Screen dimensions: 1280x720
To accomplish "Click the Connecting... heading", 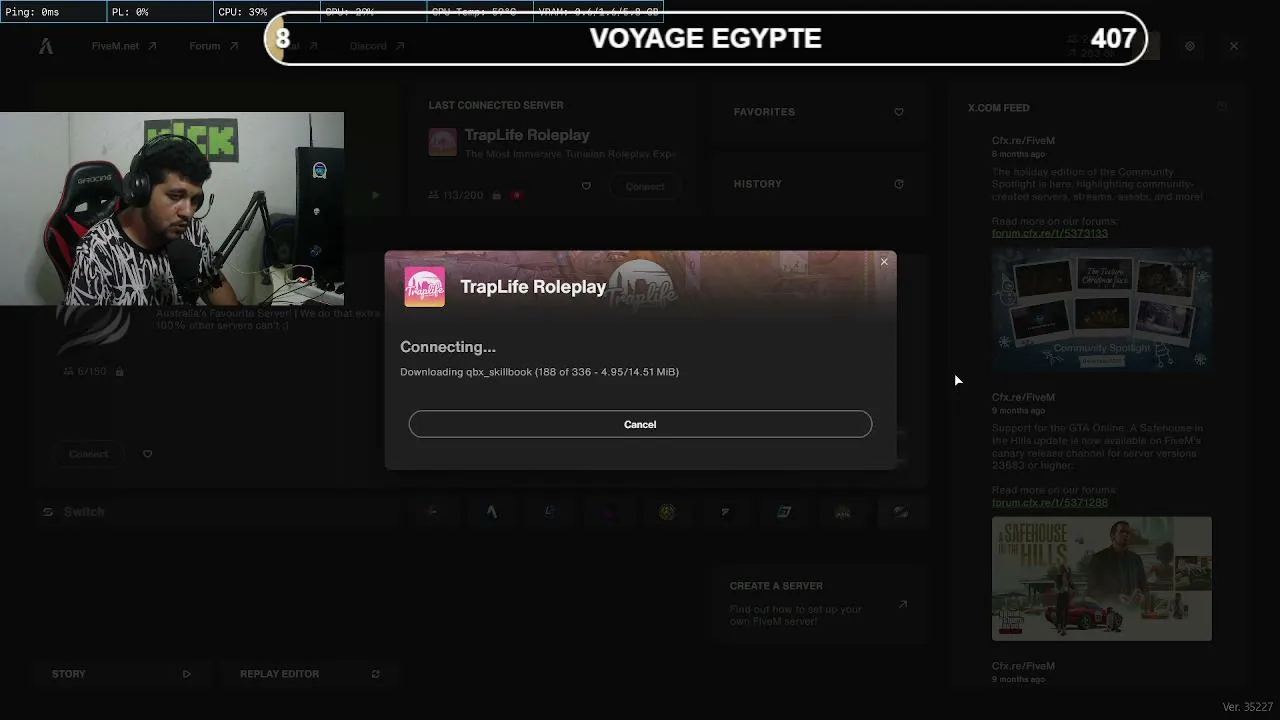I will tap(448, 347).
